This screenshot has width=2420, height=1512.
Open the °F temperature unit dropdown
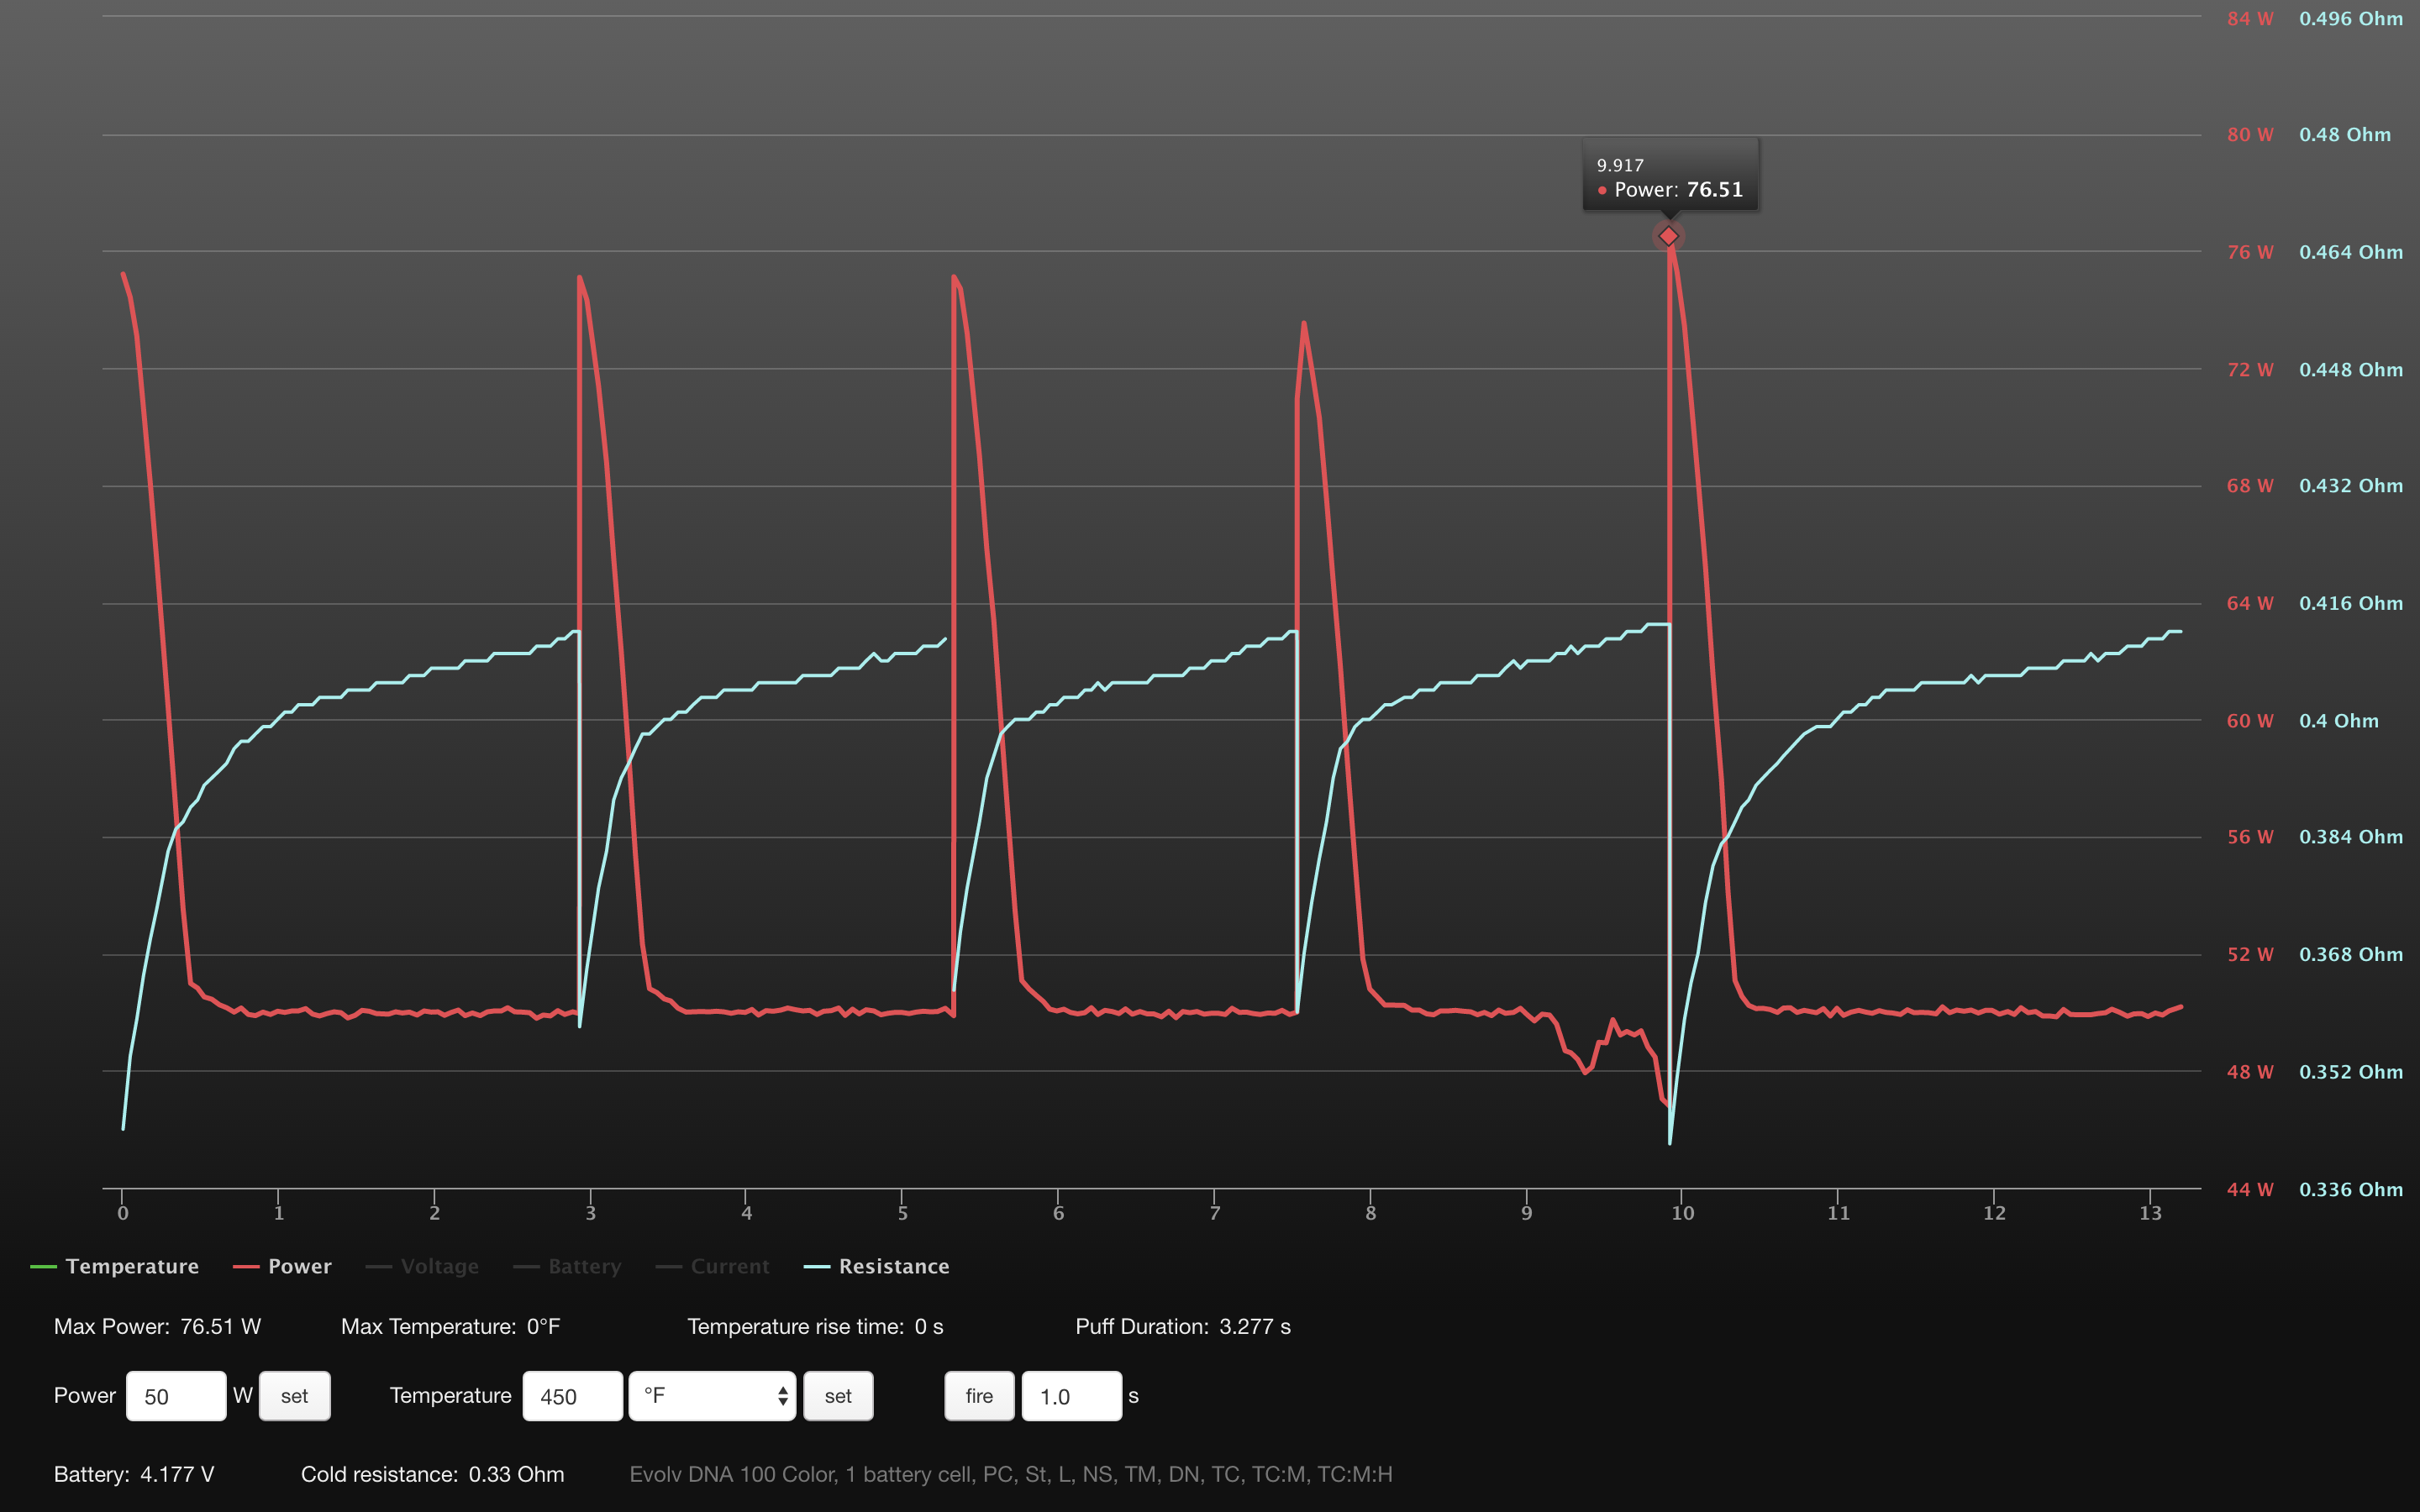click(x=700, y=1396)
